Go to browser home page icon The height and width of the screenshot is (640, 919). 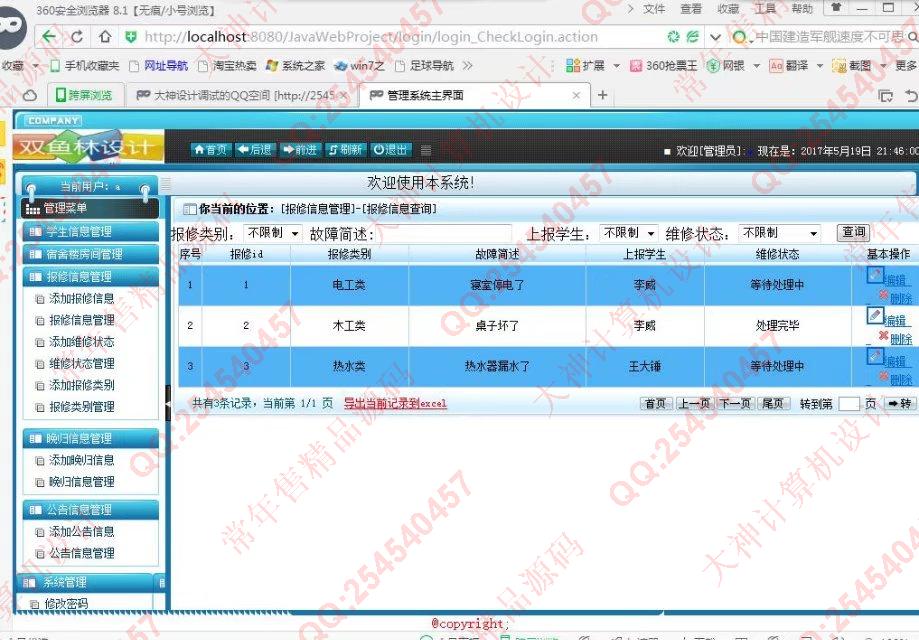(105, 37)
